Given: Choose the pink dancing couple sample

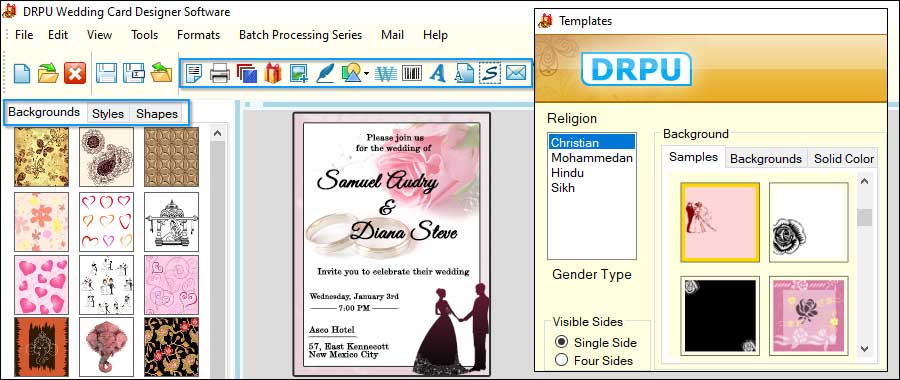Looking at the screenshot, I should [x=720, y=222].
